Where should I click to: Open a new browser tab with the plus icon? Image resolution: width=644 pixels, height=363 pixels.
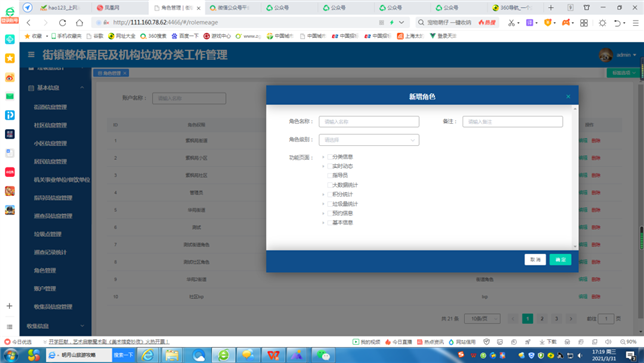551,7
